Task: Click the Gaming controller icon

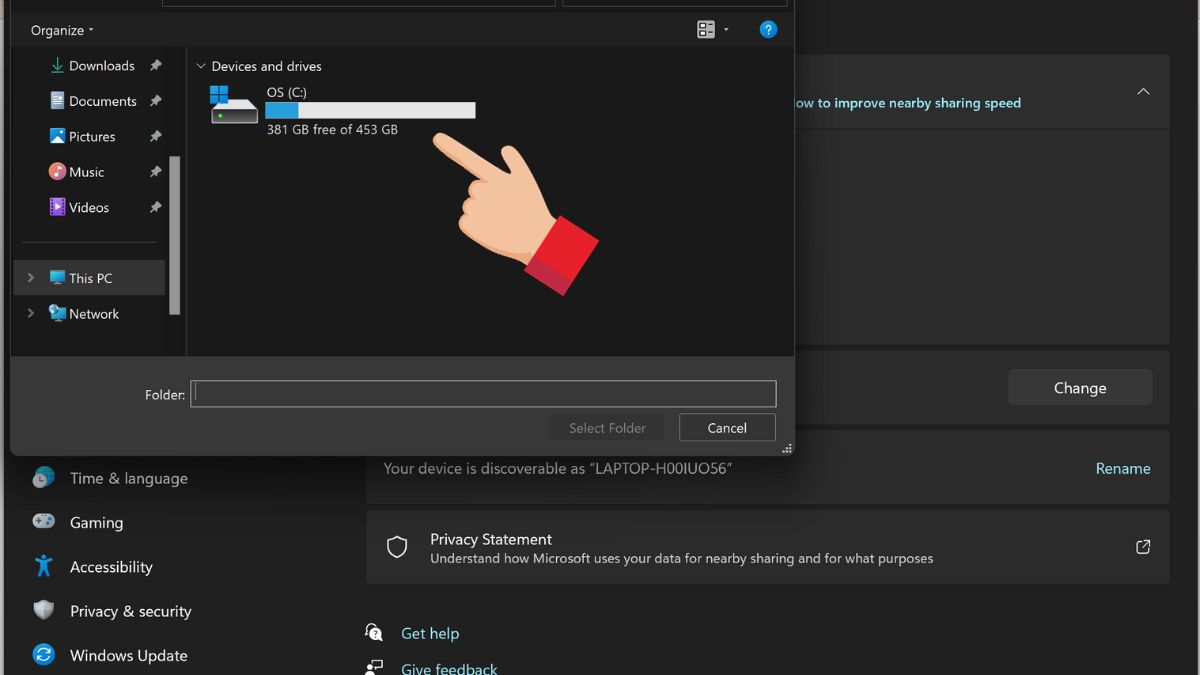Action: [43, 522]
